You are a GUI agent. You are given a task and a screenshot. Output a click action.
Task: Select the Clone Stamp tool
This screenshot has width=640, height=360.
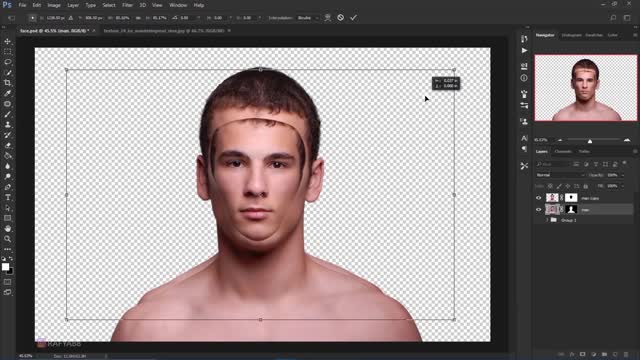(7, 124)
